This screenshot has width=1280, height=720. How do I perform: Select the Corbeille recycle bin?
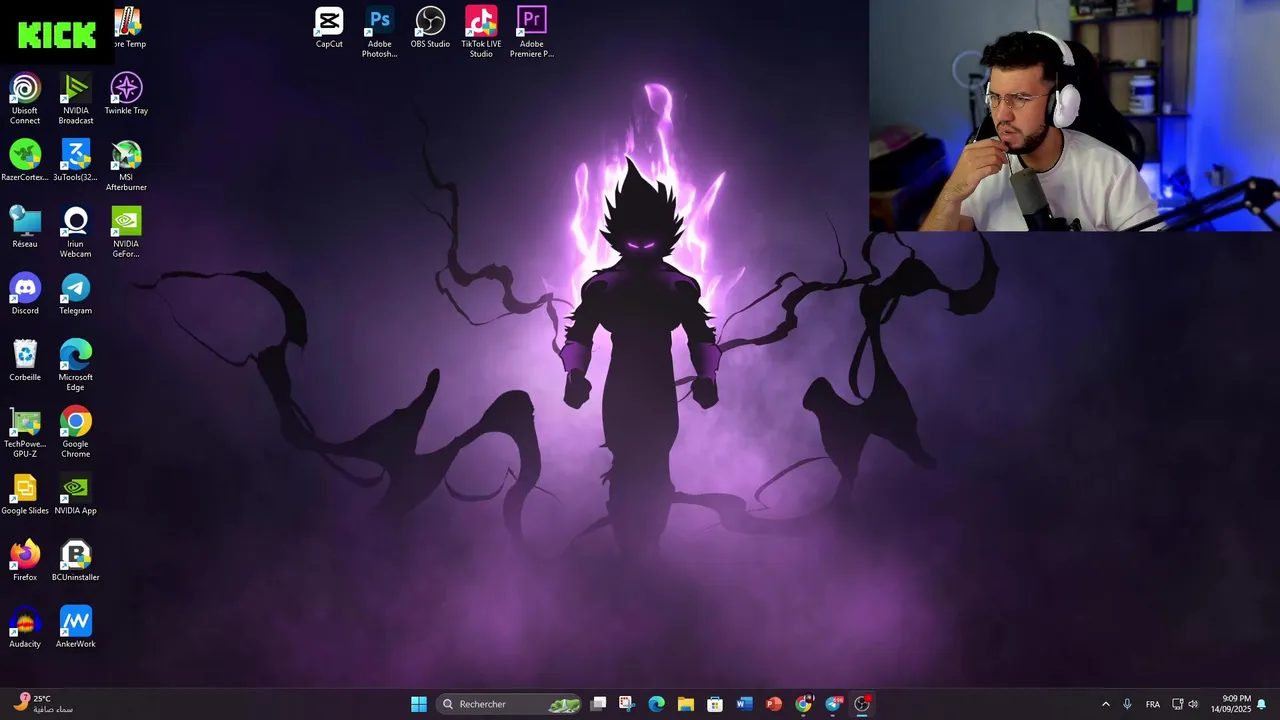(x=25, y=360)
